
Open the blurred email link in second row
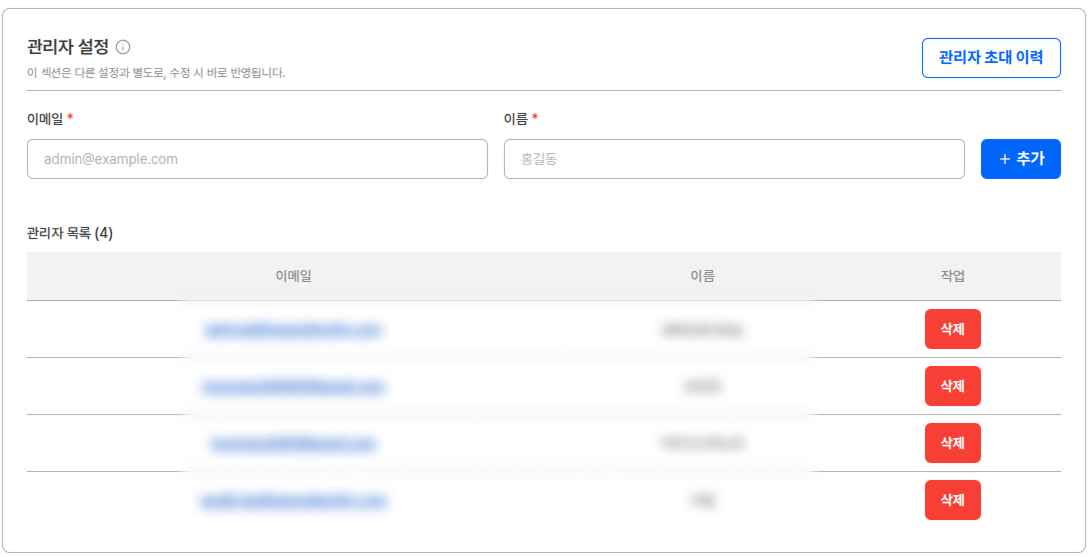tap(292, 386)
